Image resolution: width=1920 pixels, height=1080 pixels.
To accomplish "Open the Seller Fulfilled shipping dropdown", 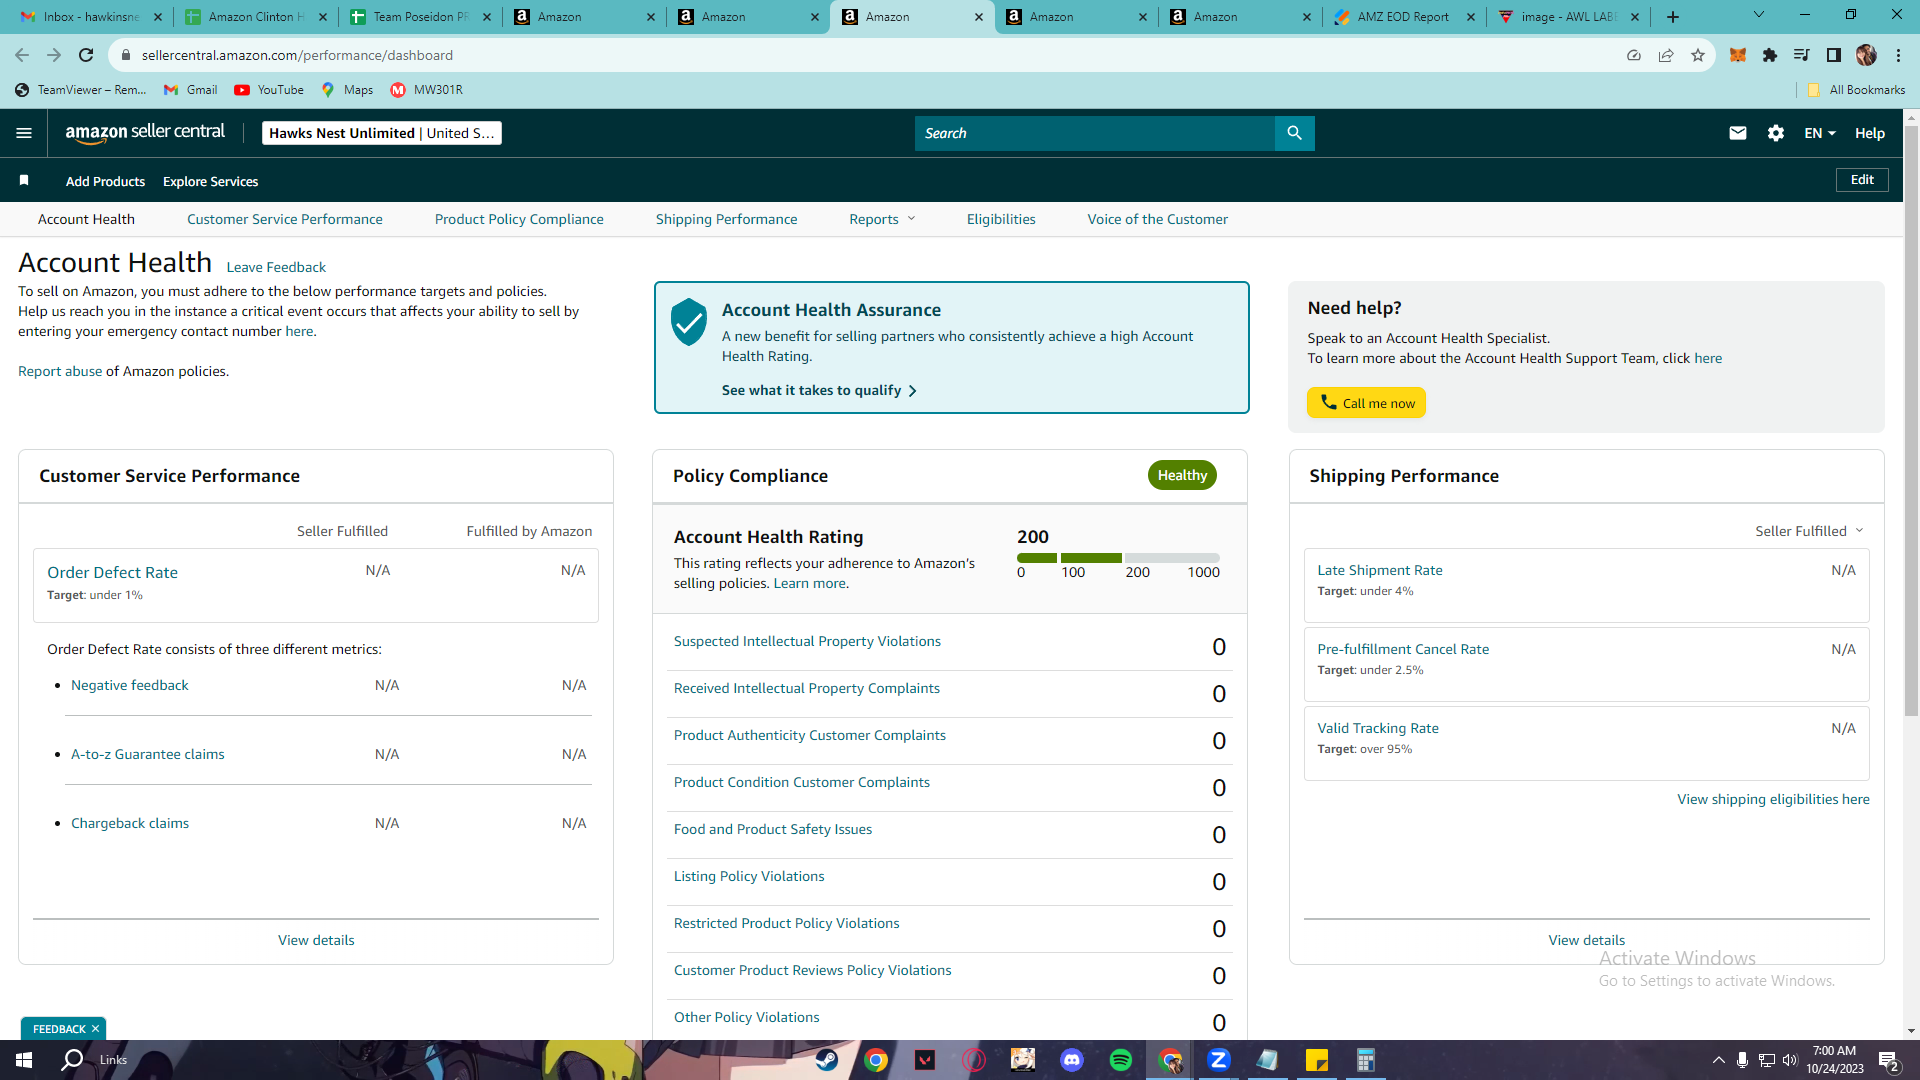I will 1809,531.
